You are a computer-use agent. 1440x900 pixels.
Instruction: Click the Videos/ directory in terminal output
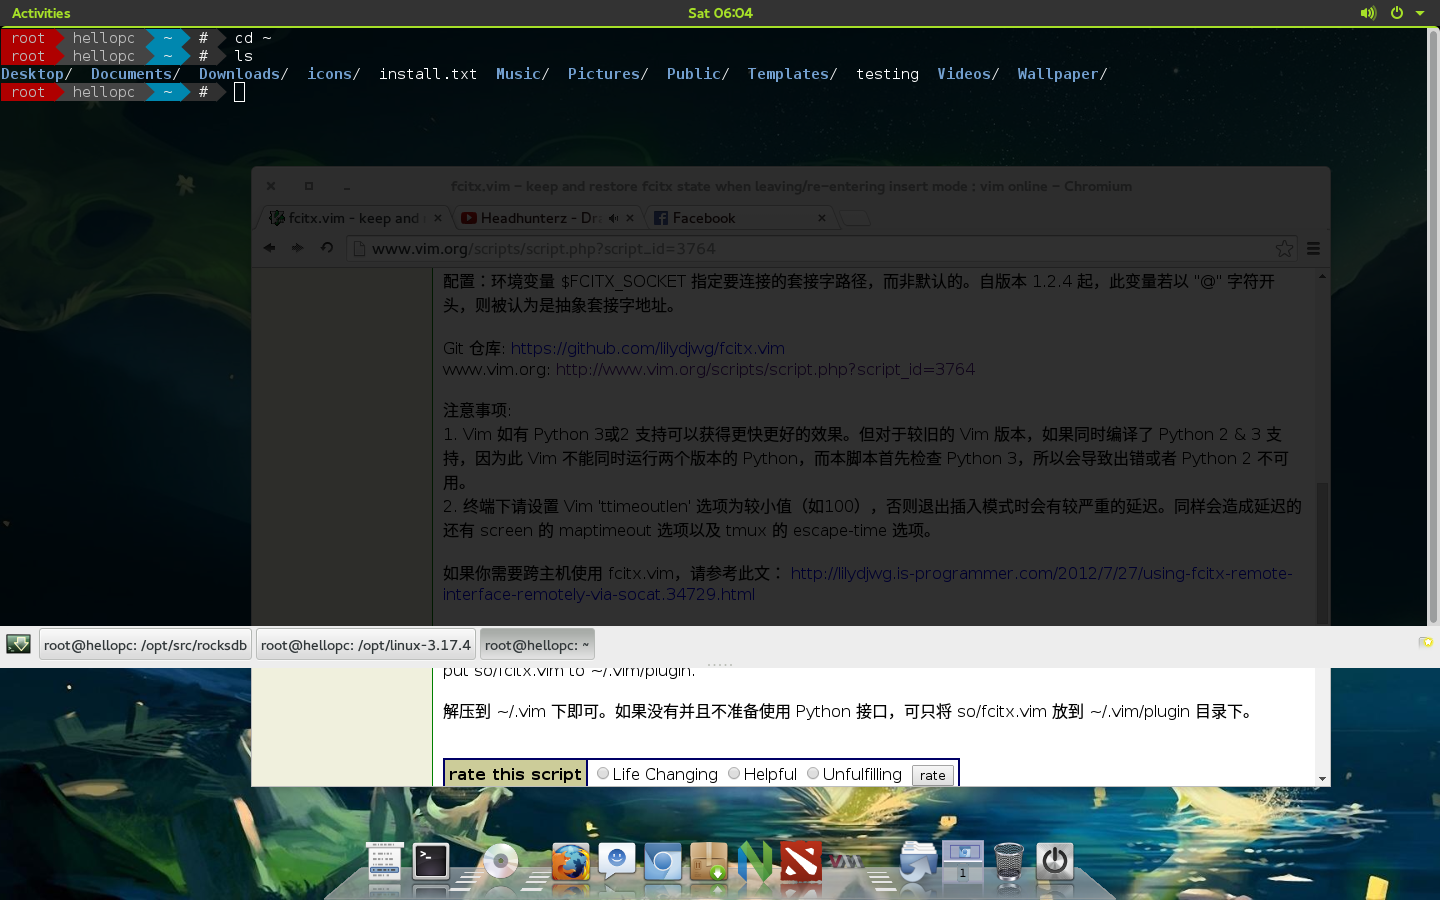[968, 74]
